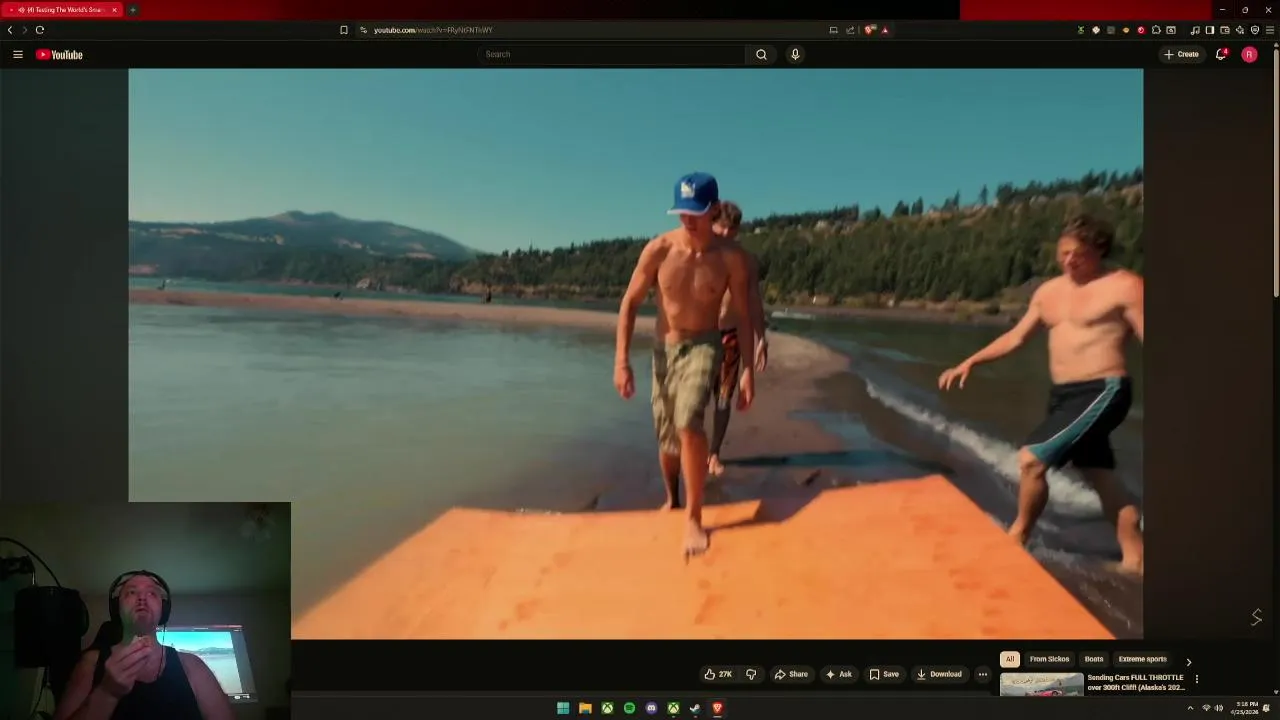This screenshot has height=720, width=1280.
Task: Open the Windows Start menu
Action: [x=563, y=708]
